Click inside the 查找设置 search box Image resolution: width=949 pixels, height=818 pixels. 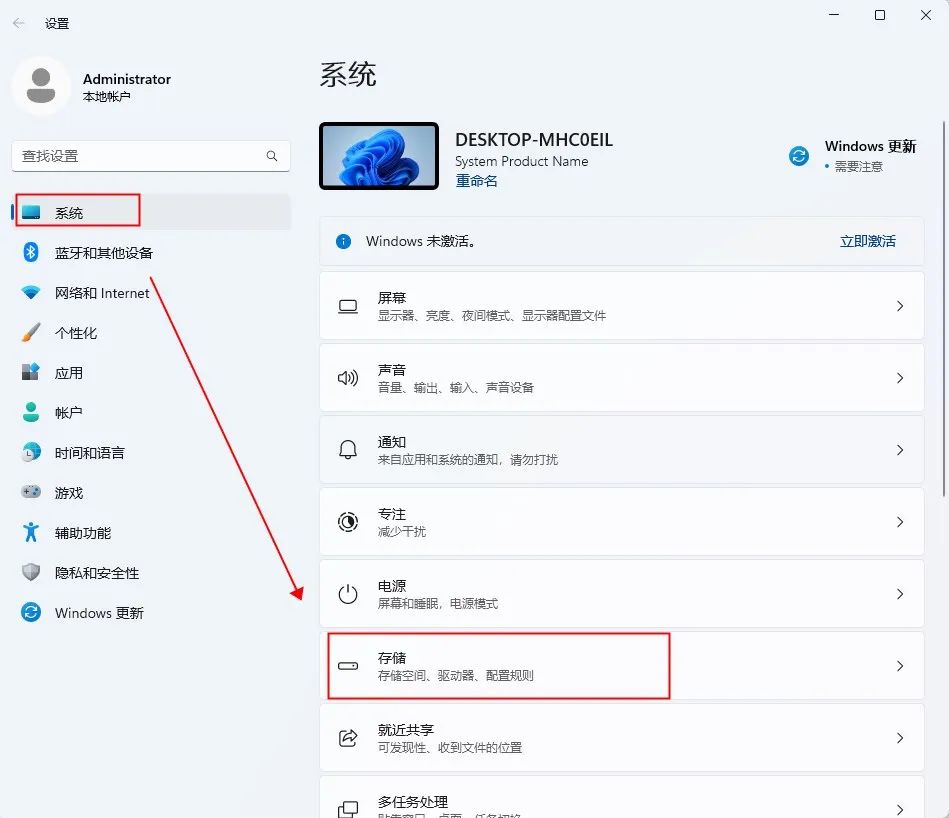click(150, 156)
